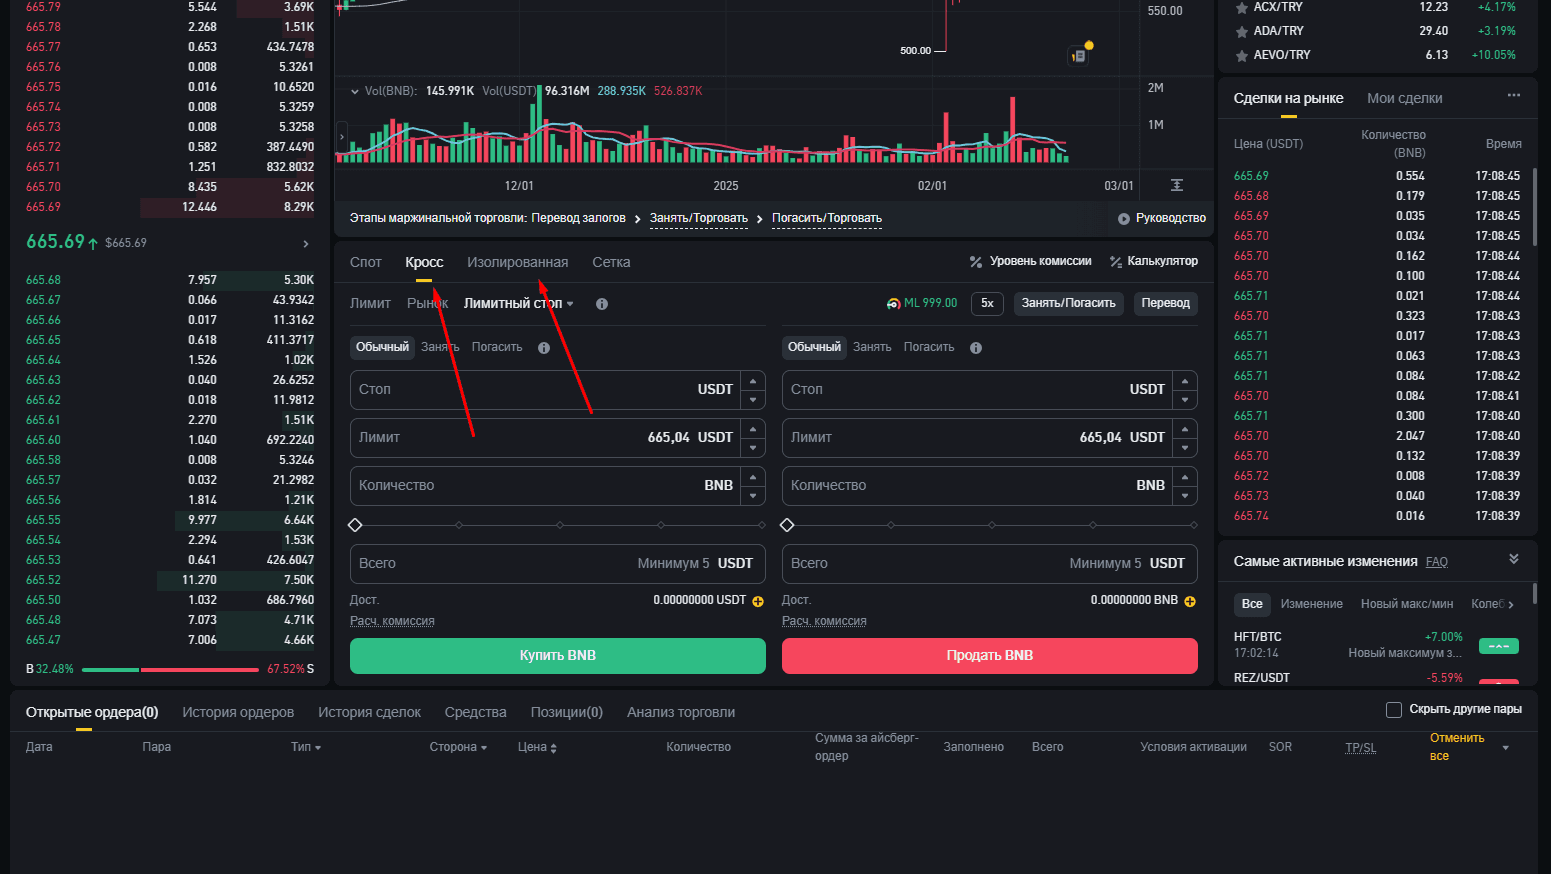Image resolution: width=1551 pixels, height=874 pixels.
Task: Open the Калькулятор tool
Action: [x=1153, y=261]
